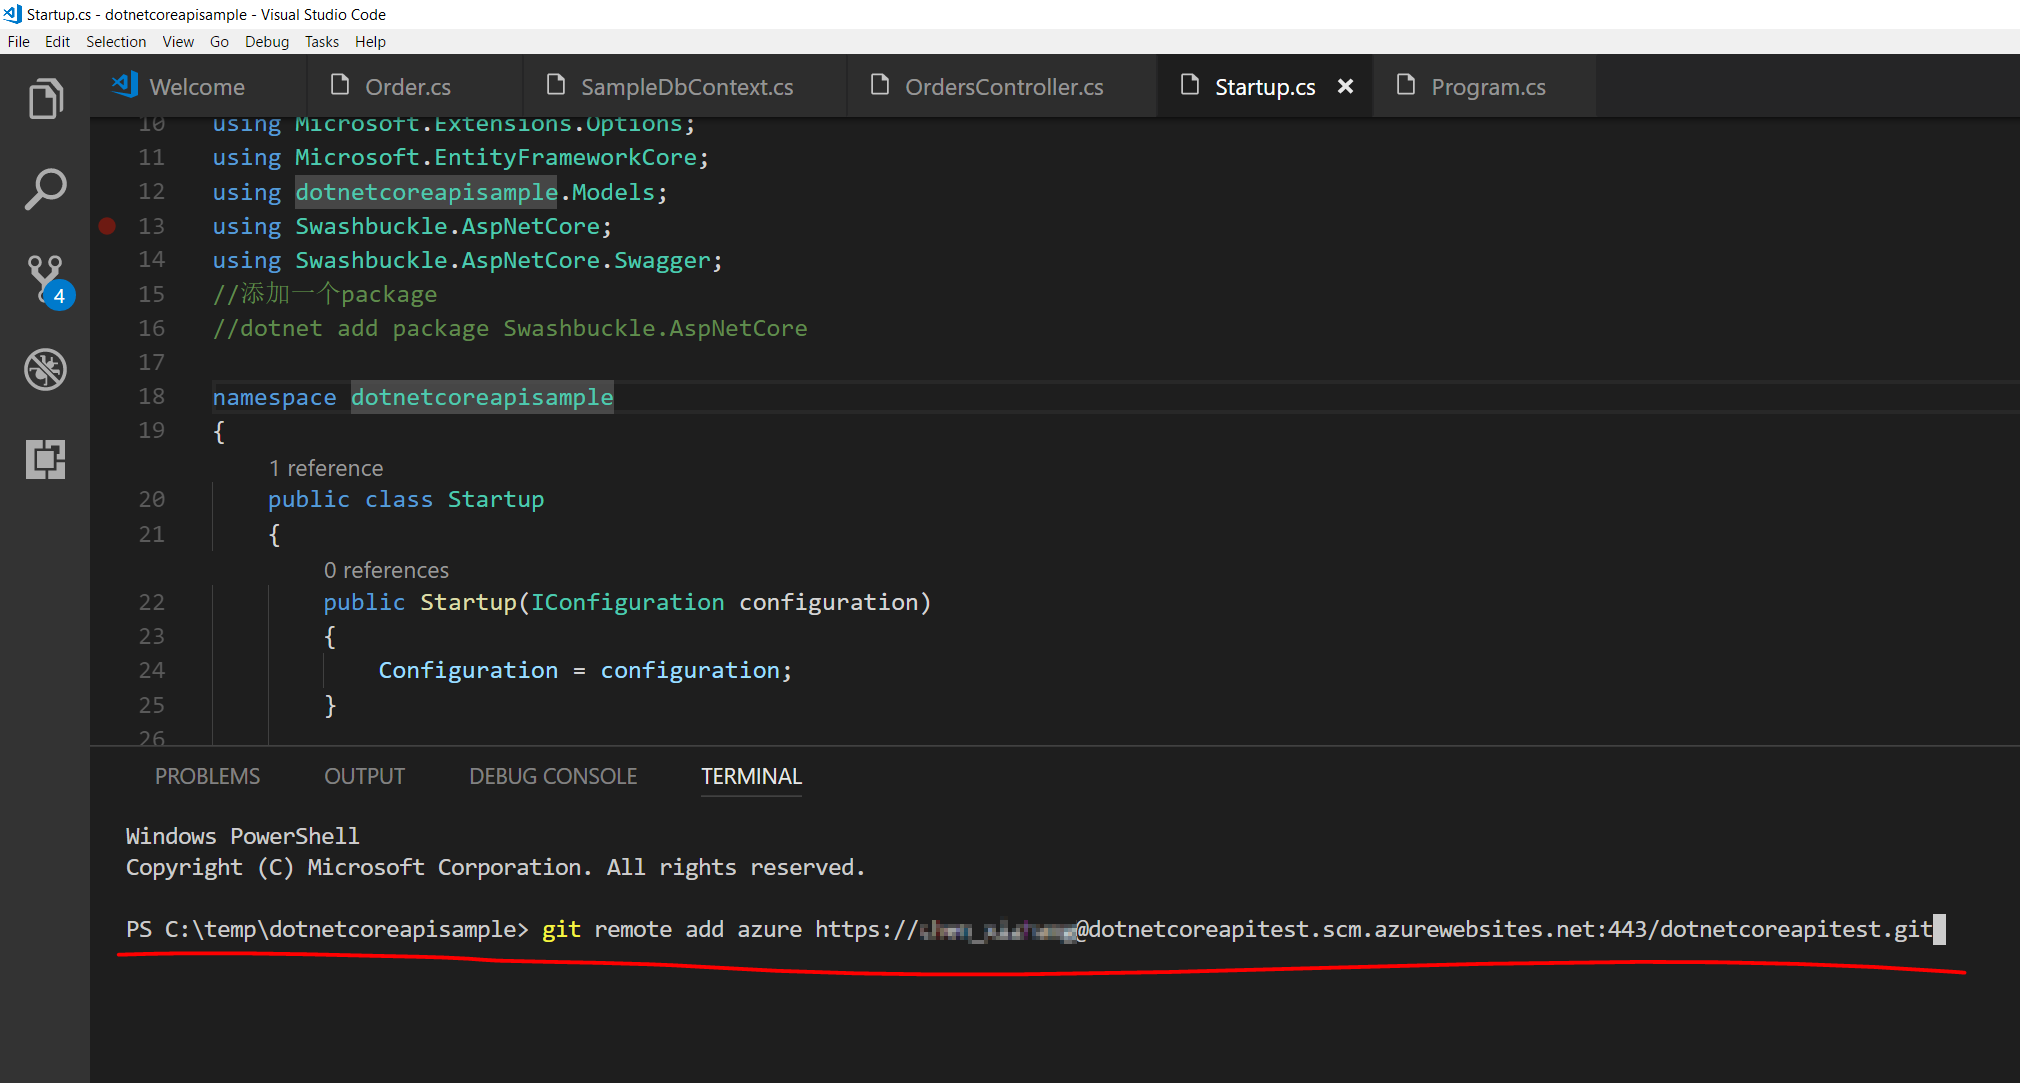Close the Startup.cs tab
Screen dimensions: 2020x1083
point(1346,87)
